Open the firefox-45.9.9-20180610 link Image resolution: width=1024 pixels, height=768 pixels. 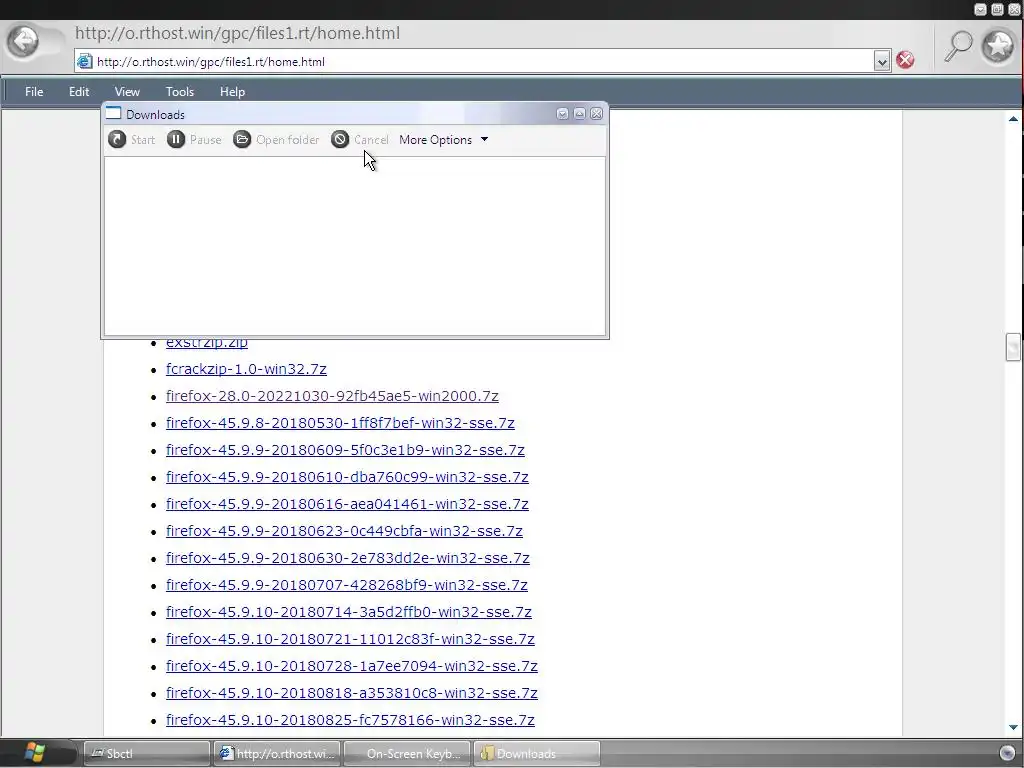coord(347,477)
